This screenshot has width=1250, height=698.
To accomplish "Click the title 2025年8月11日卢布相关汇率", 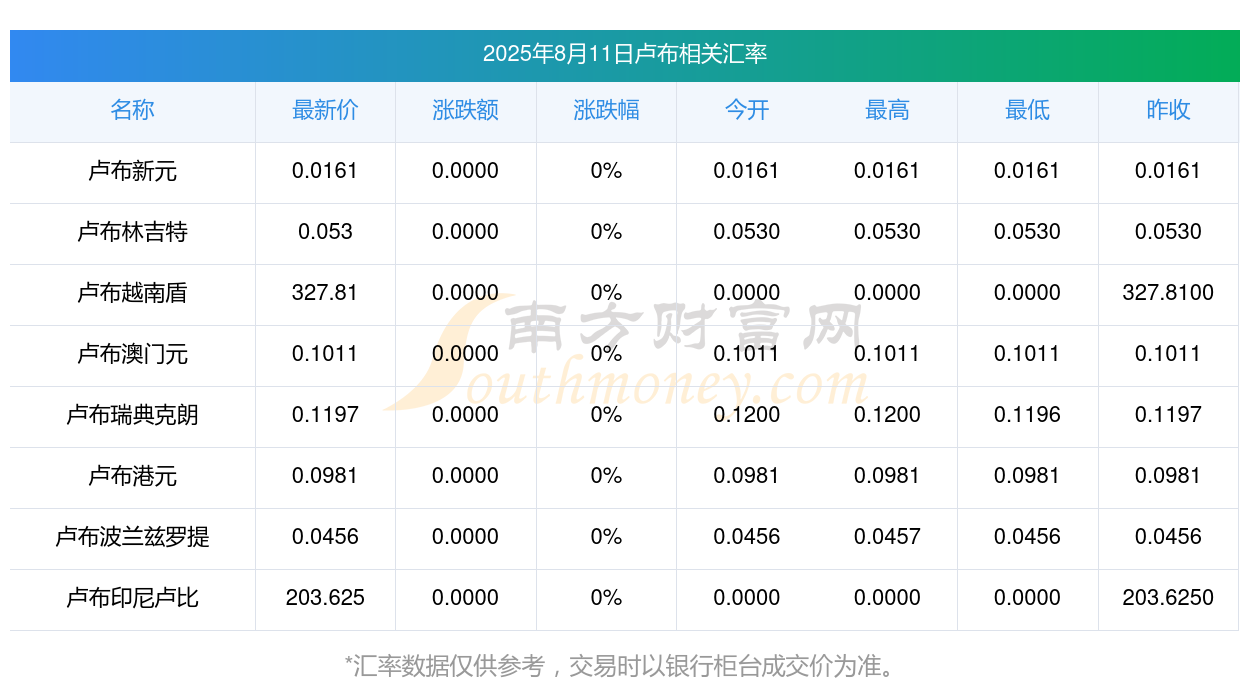I will pos(625,54).
